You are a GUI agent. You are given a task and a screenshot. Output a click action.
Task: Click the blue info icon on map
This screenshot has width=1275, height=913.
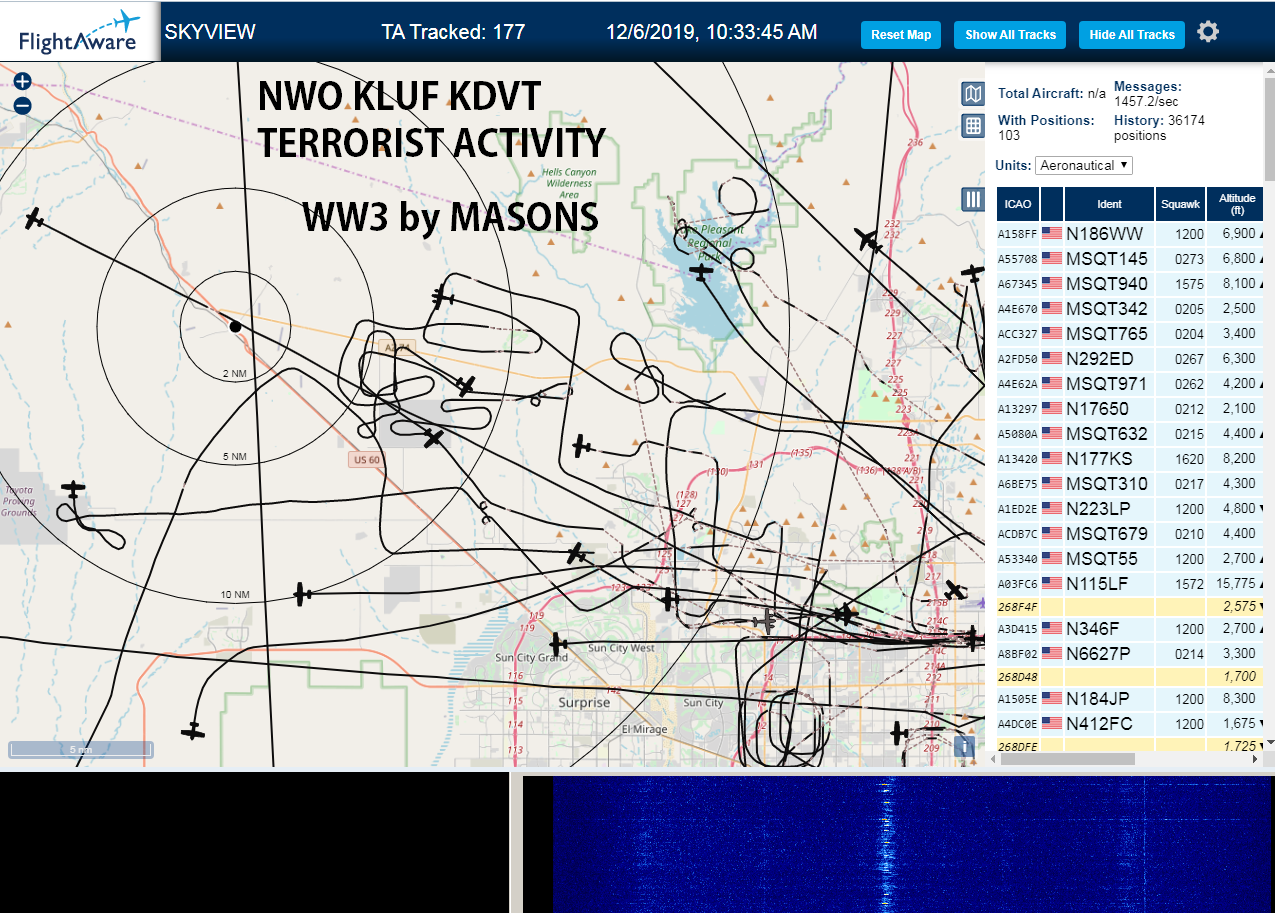[964, 746]
